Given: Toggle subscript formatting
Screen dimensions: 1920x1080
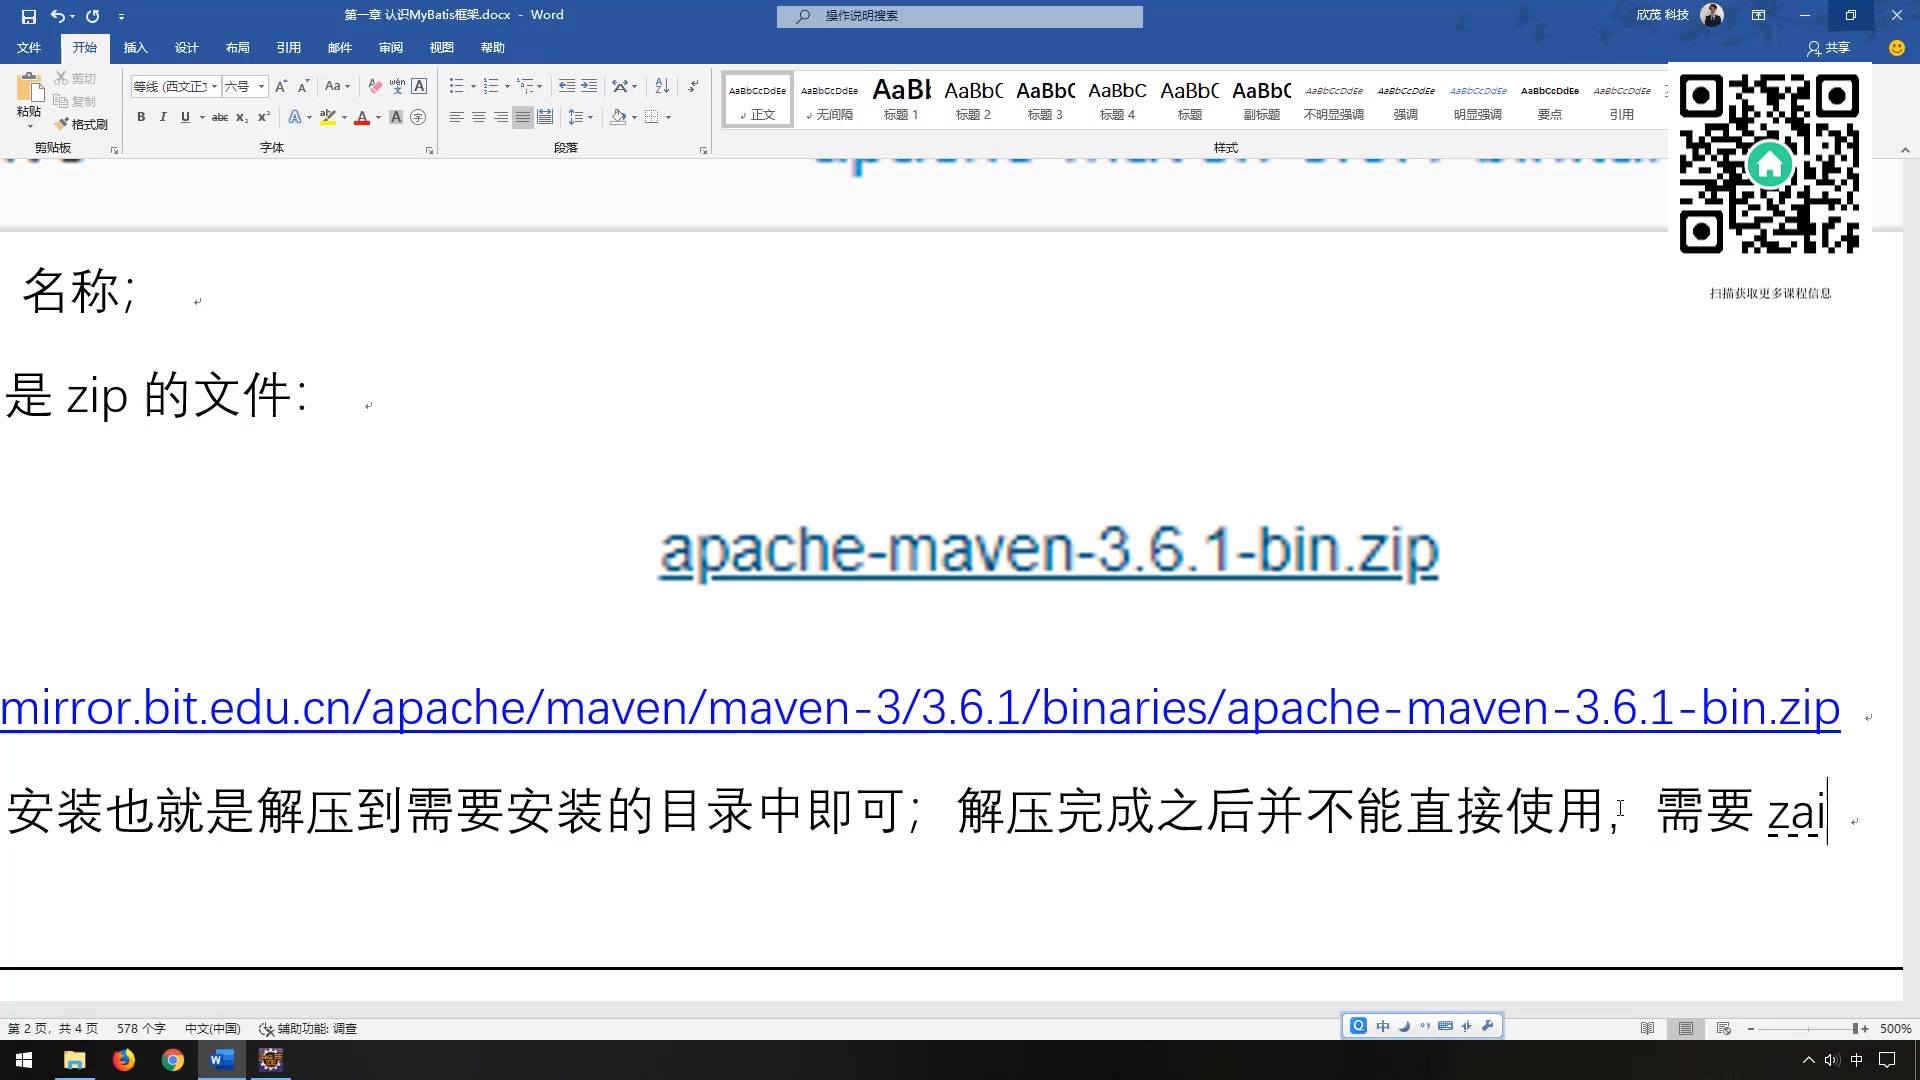Looking at the screenshot, I should [242, 117].
